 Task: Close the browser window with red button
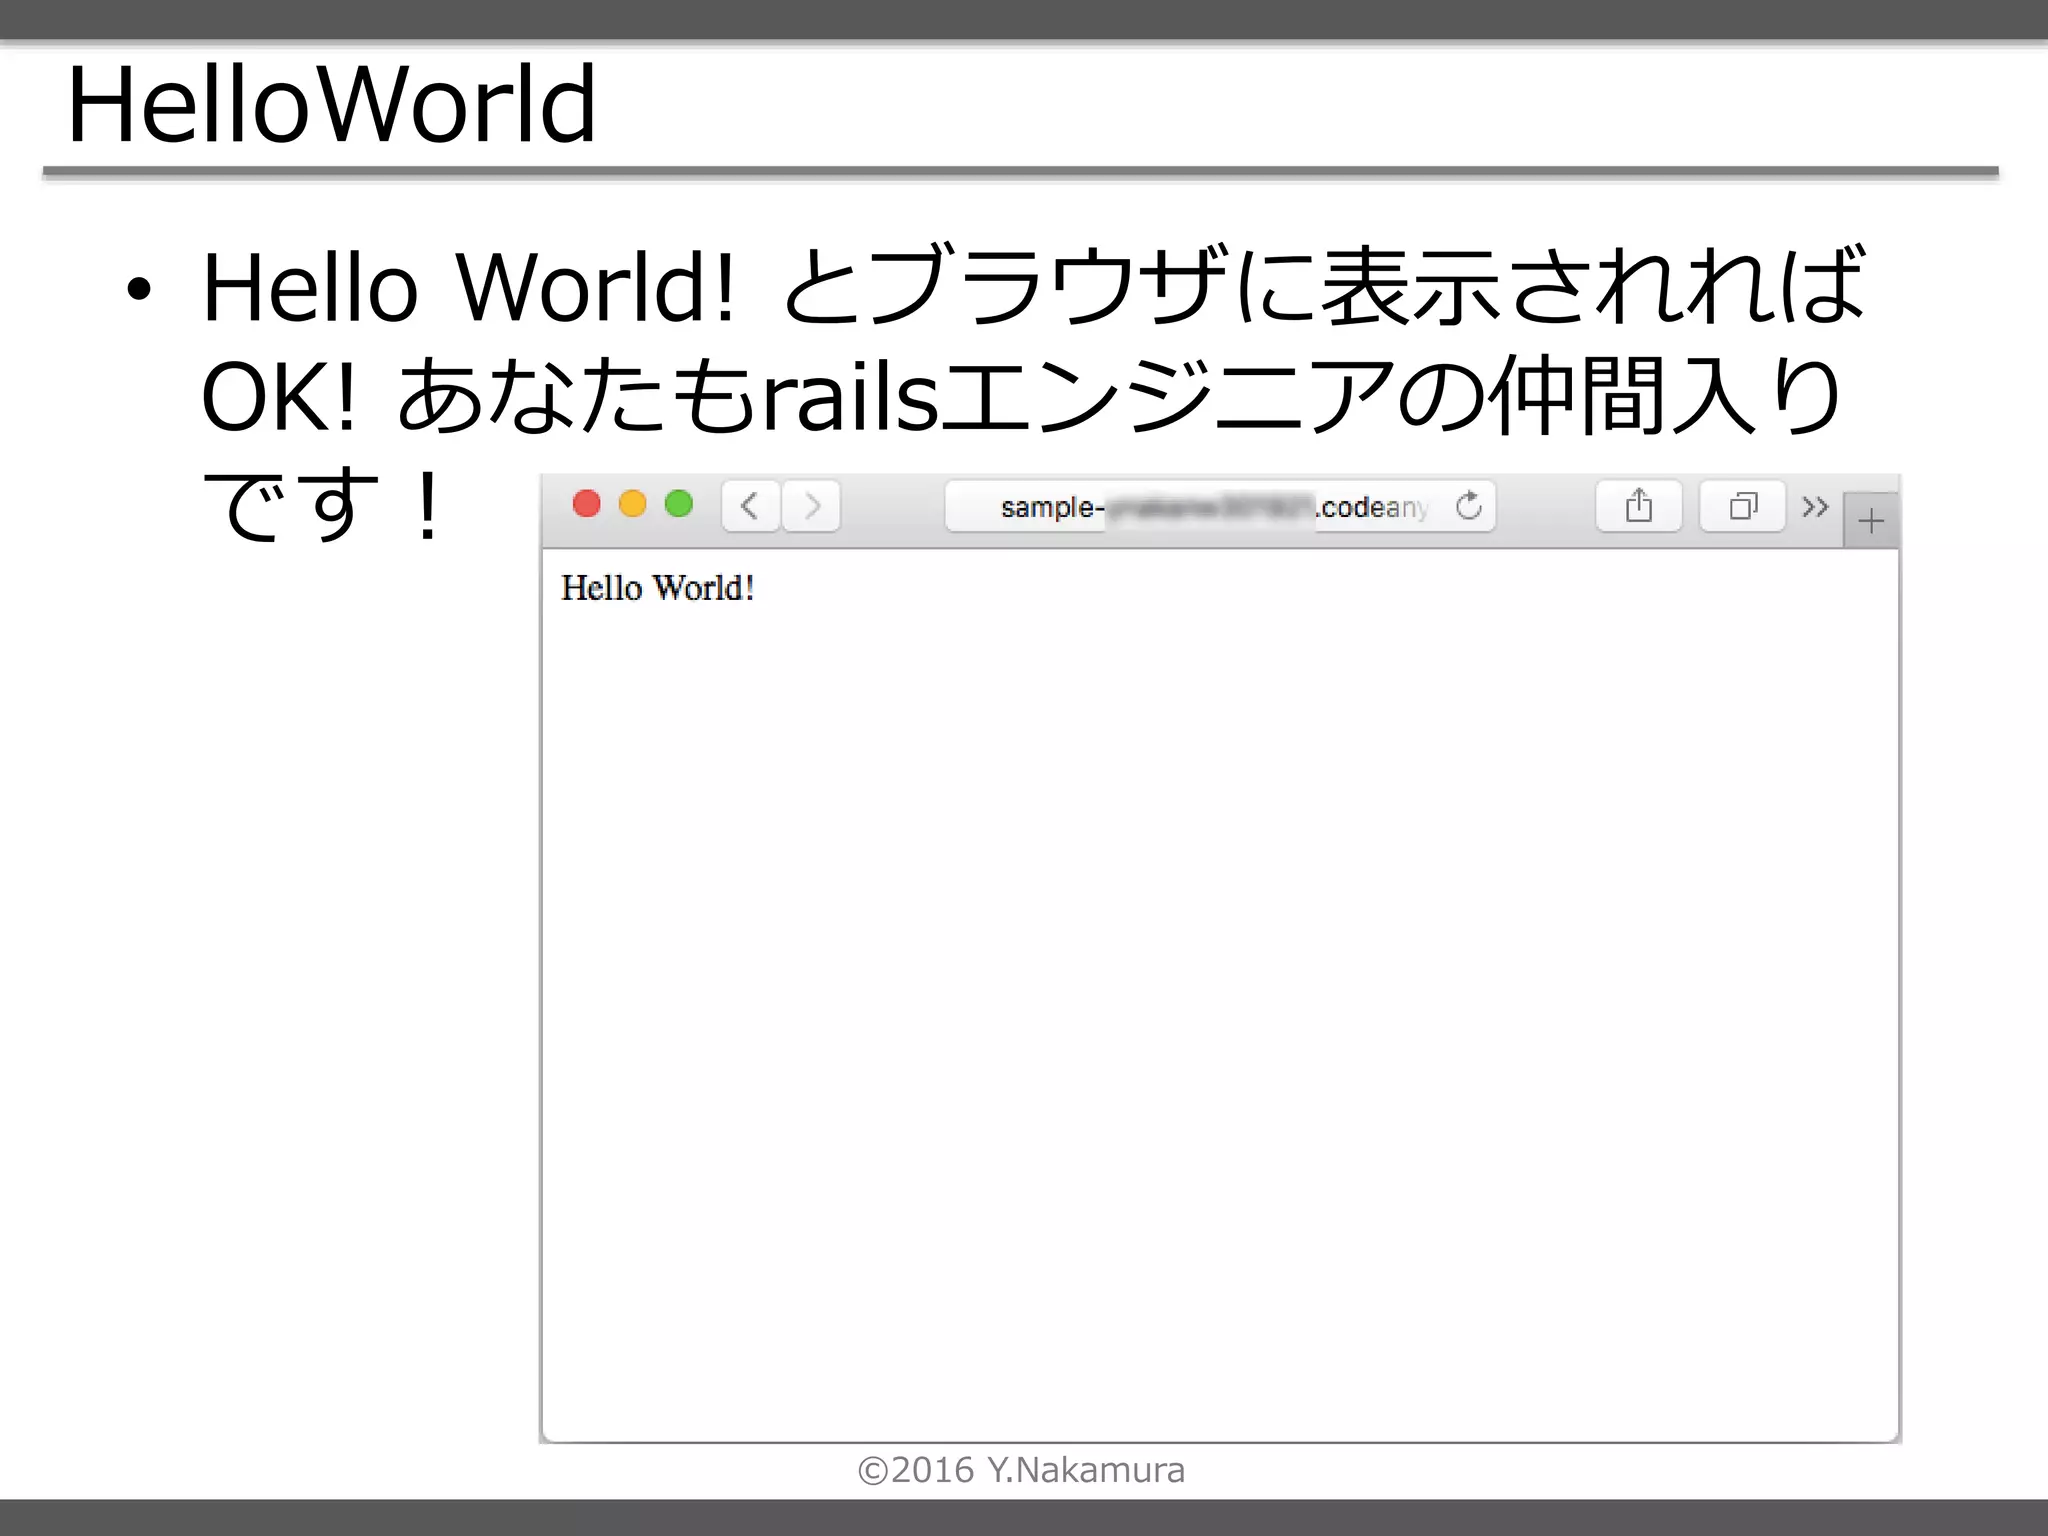[x=586, y=504]
